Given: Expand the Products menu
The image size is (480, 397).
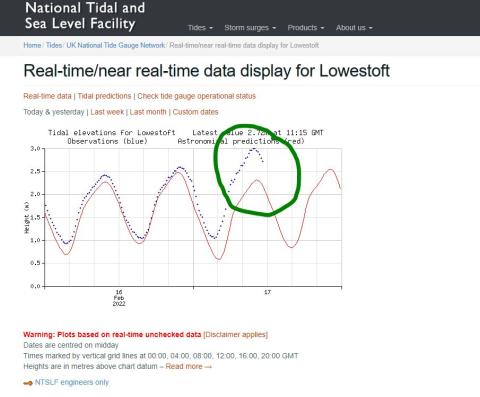Looking at the screenshot, I should click(x=306, y=28).
